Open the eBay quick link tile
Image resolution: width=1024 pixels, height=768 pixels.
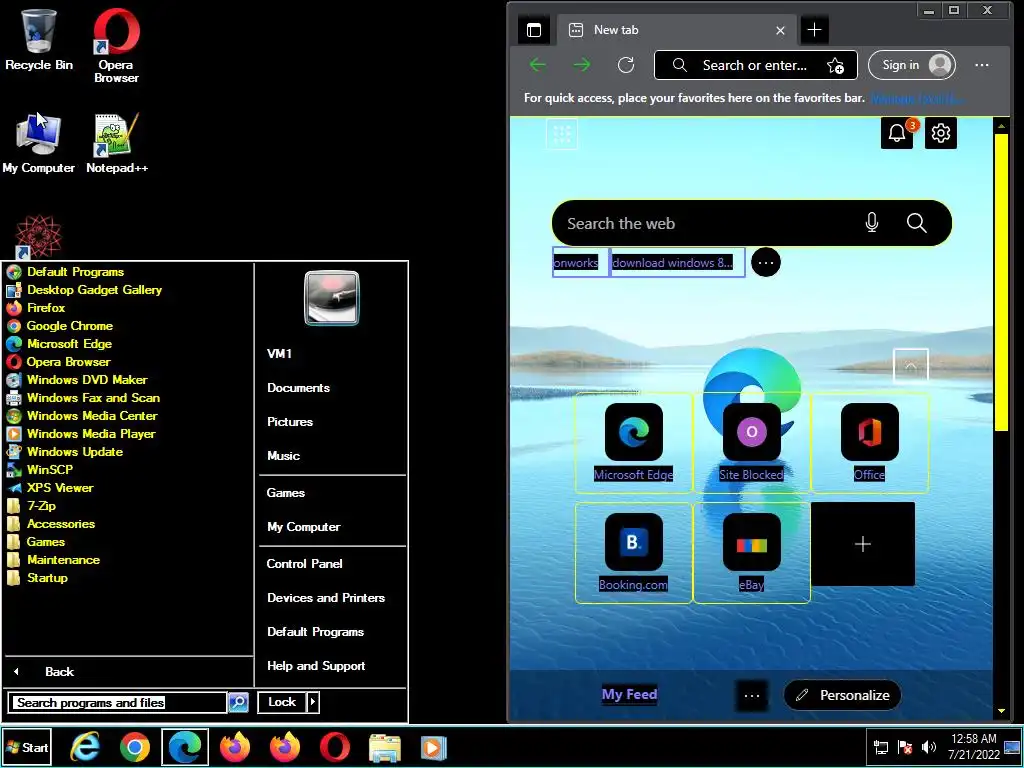[x=752, y=552]
